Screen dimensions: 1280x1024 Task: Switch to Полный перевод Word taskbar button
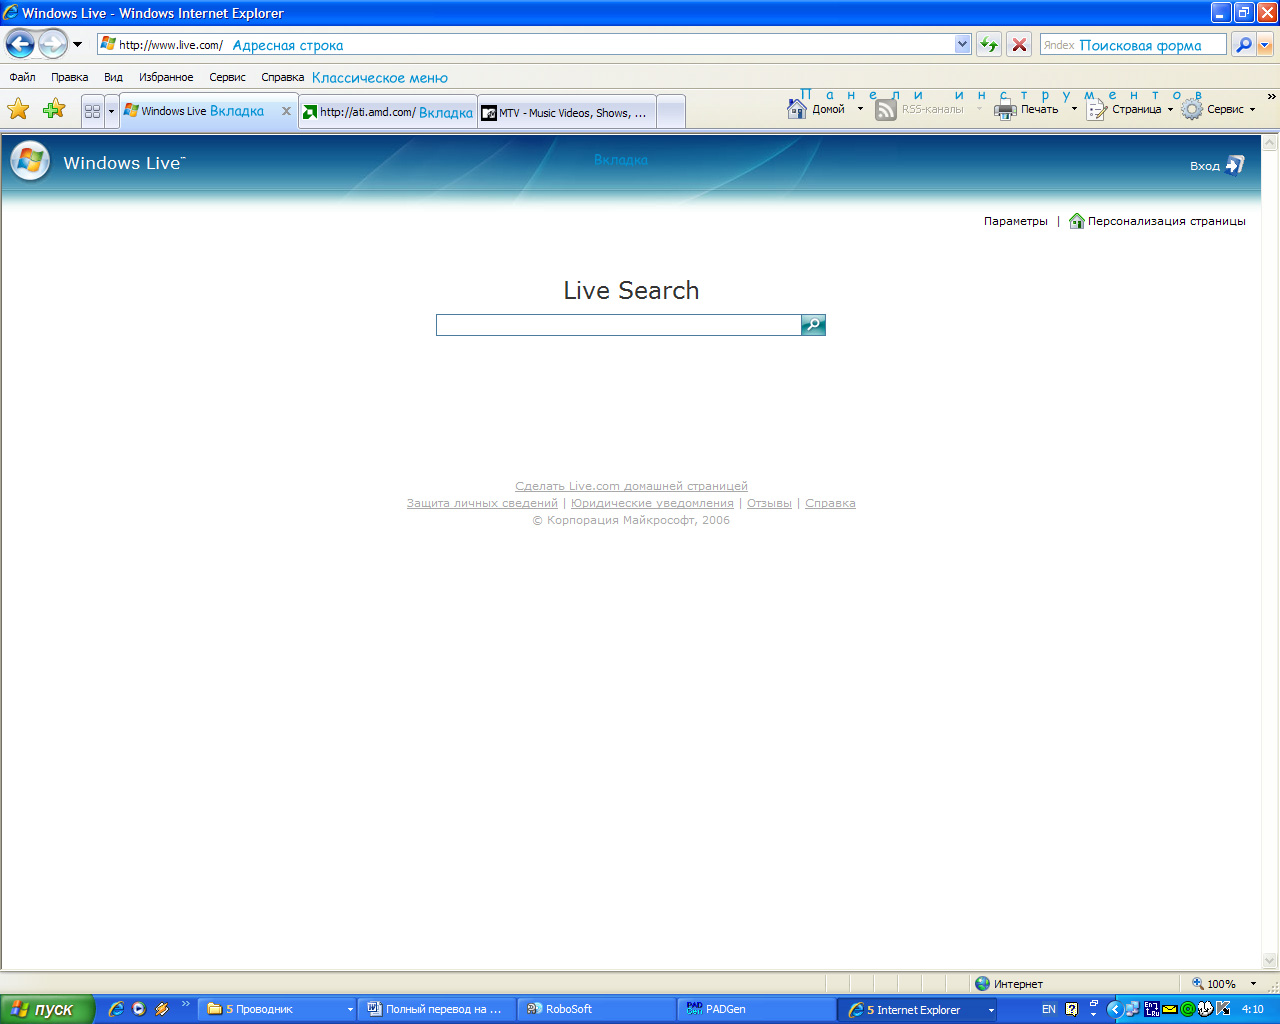coord(437,1009)
